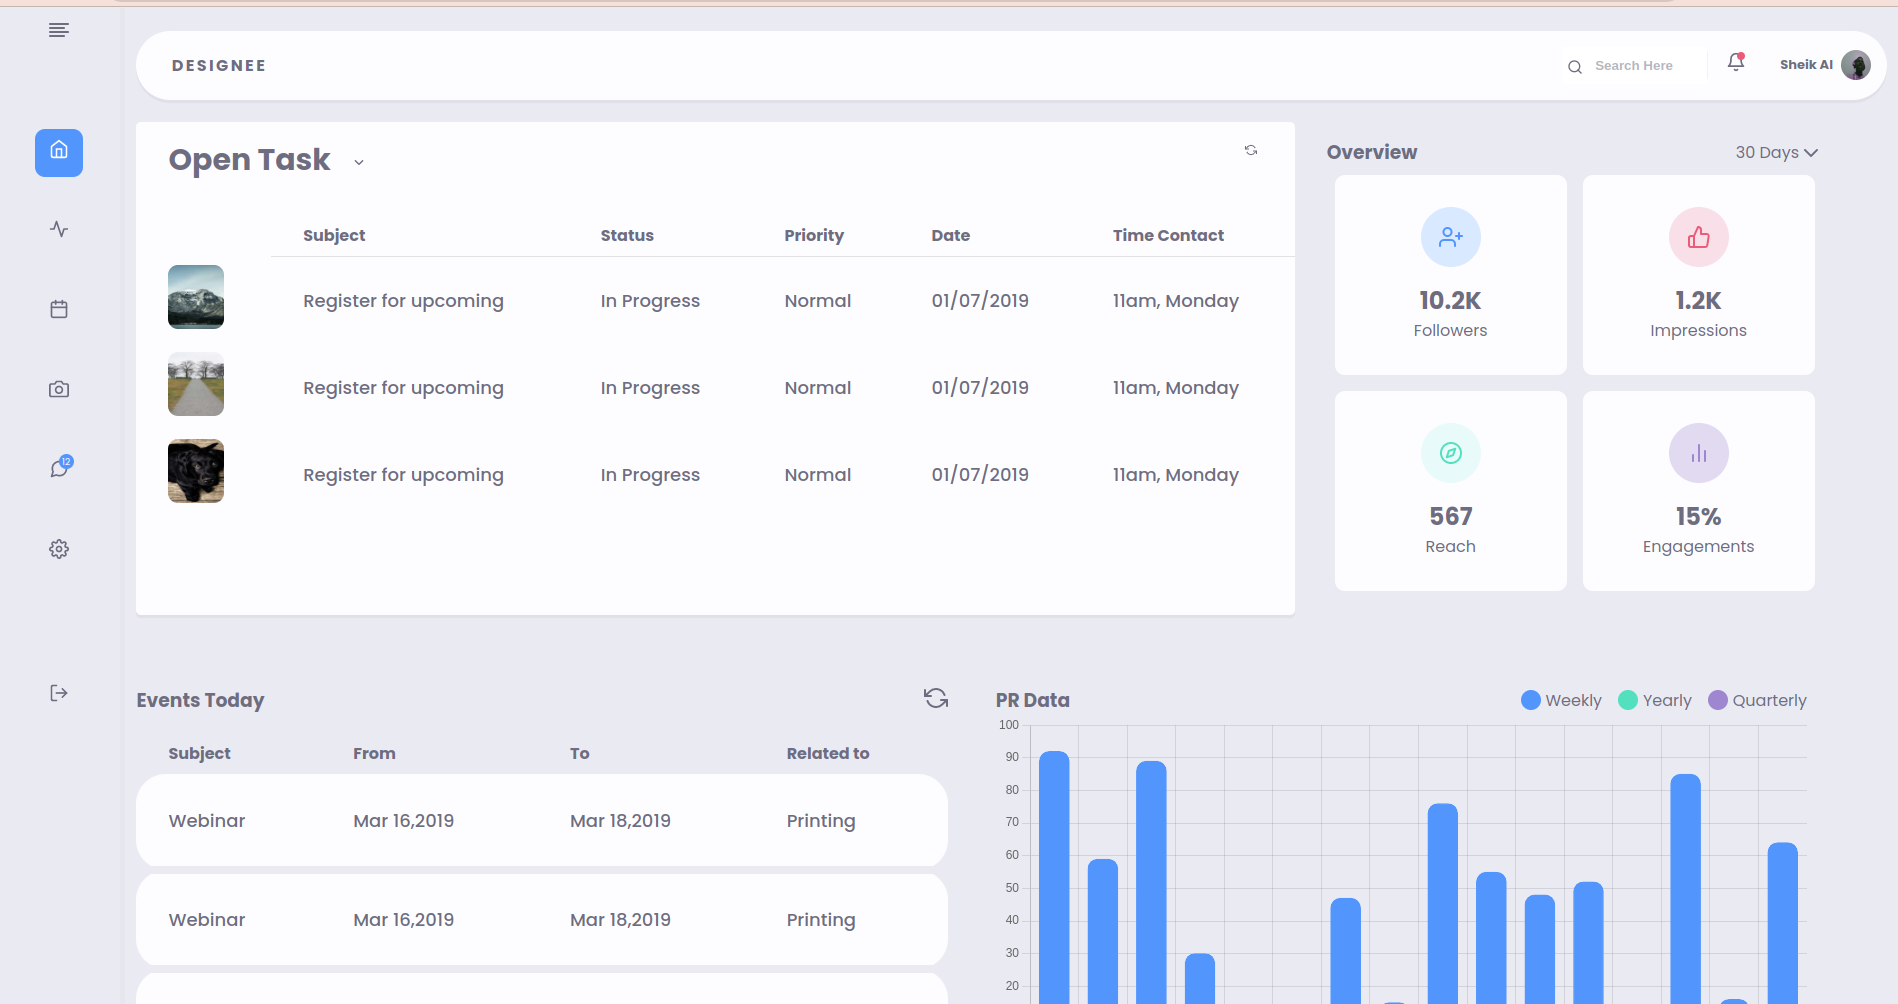1898x1004 pixels.
Task: Click the Sheik Al profile avatar
Action: click(x=1855, y=65)
